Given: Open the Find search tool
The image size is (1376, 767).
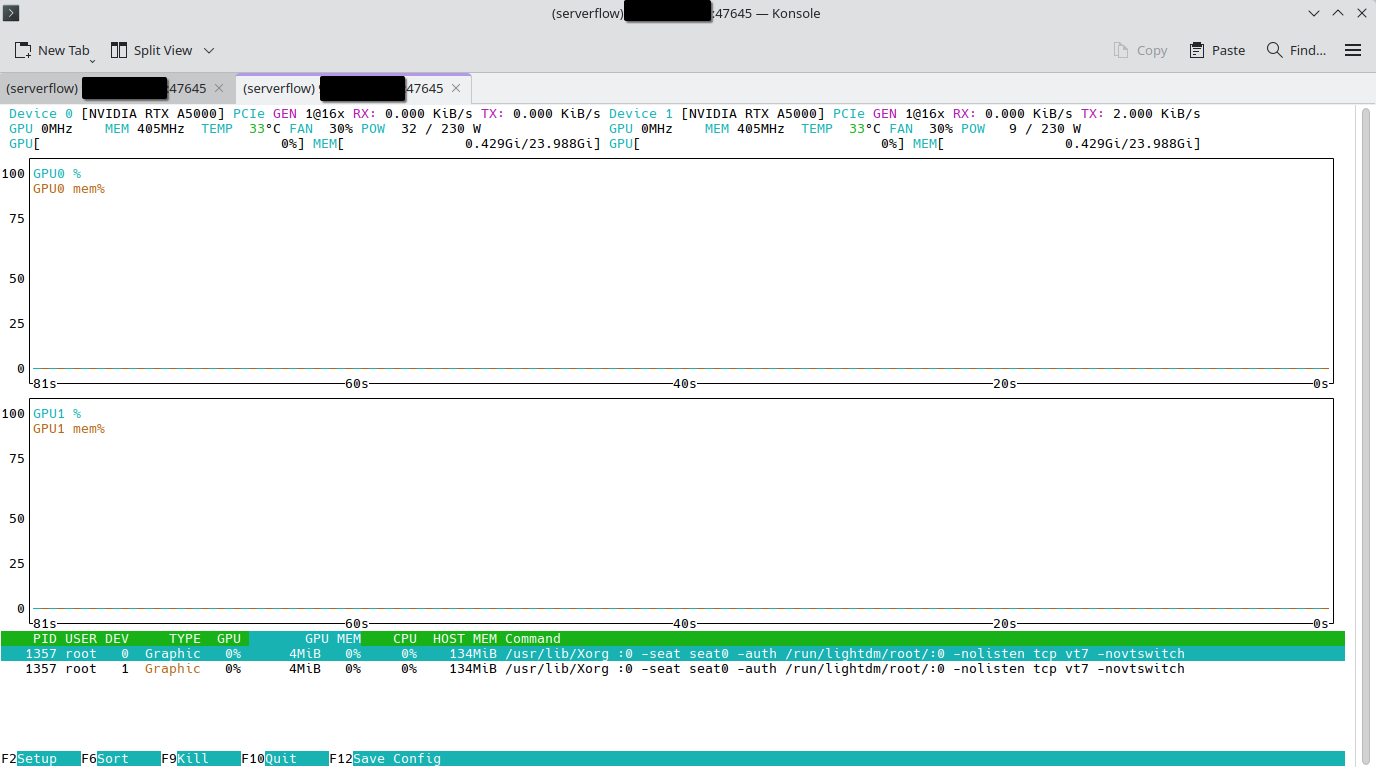Looking at the screenshot, I should tap(1296, 50).
